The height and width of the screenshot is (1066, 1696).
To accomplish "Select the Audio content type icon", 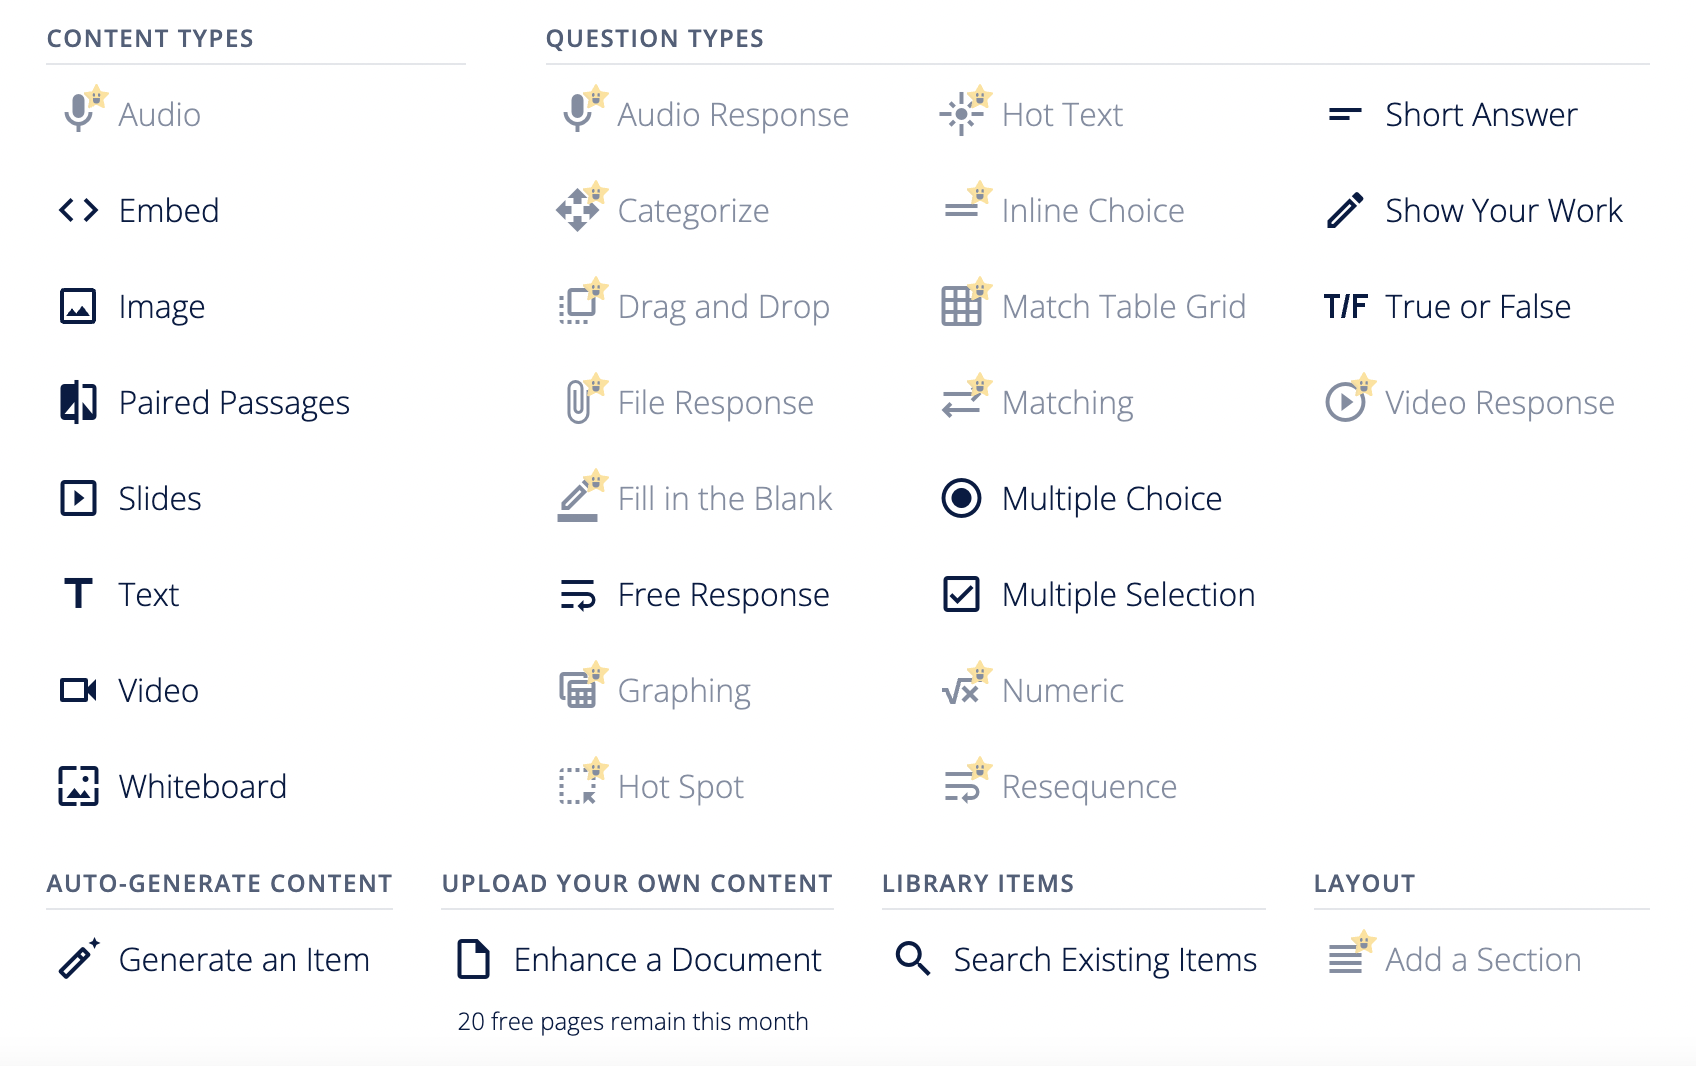I will [78, 114].
